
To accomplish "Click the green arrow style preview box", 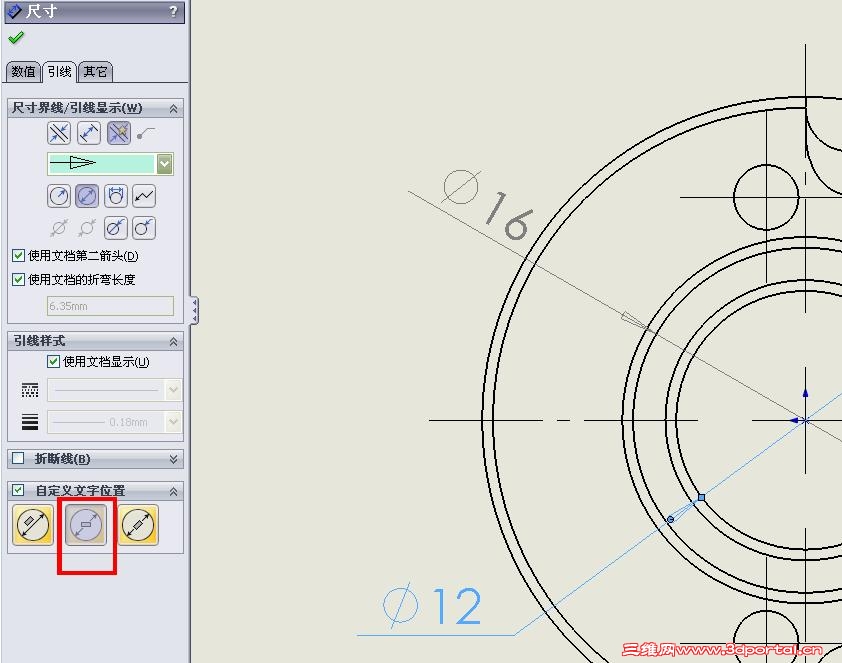I will (101, 164).
